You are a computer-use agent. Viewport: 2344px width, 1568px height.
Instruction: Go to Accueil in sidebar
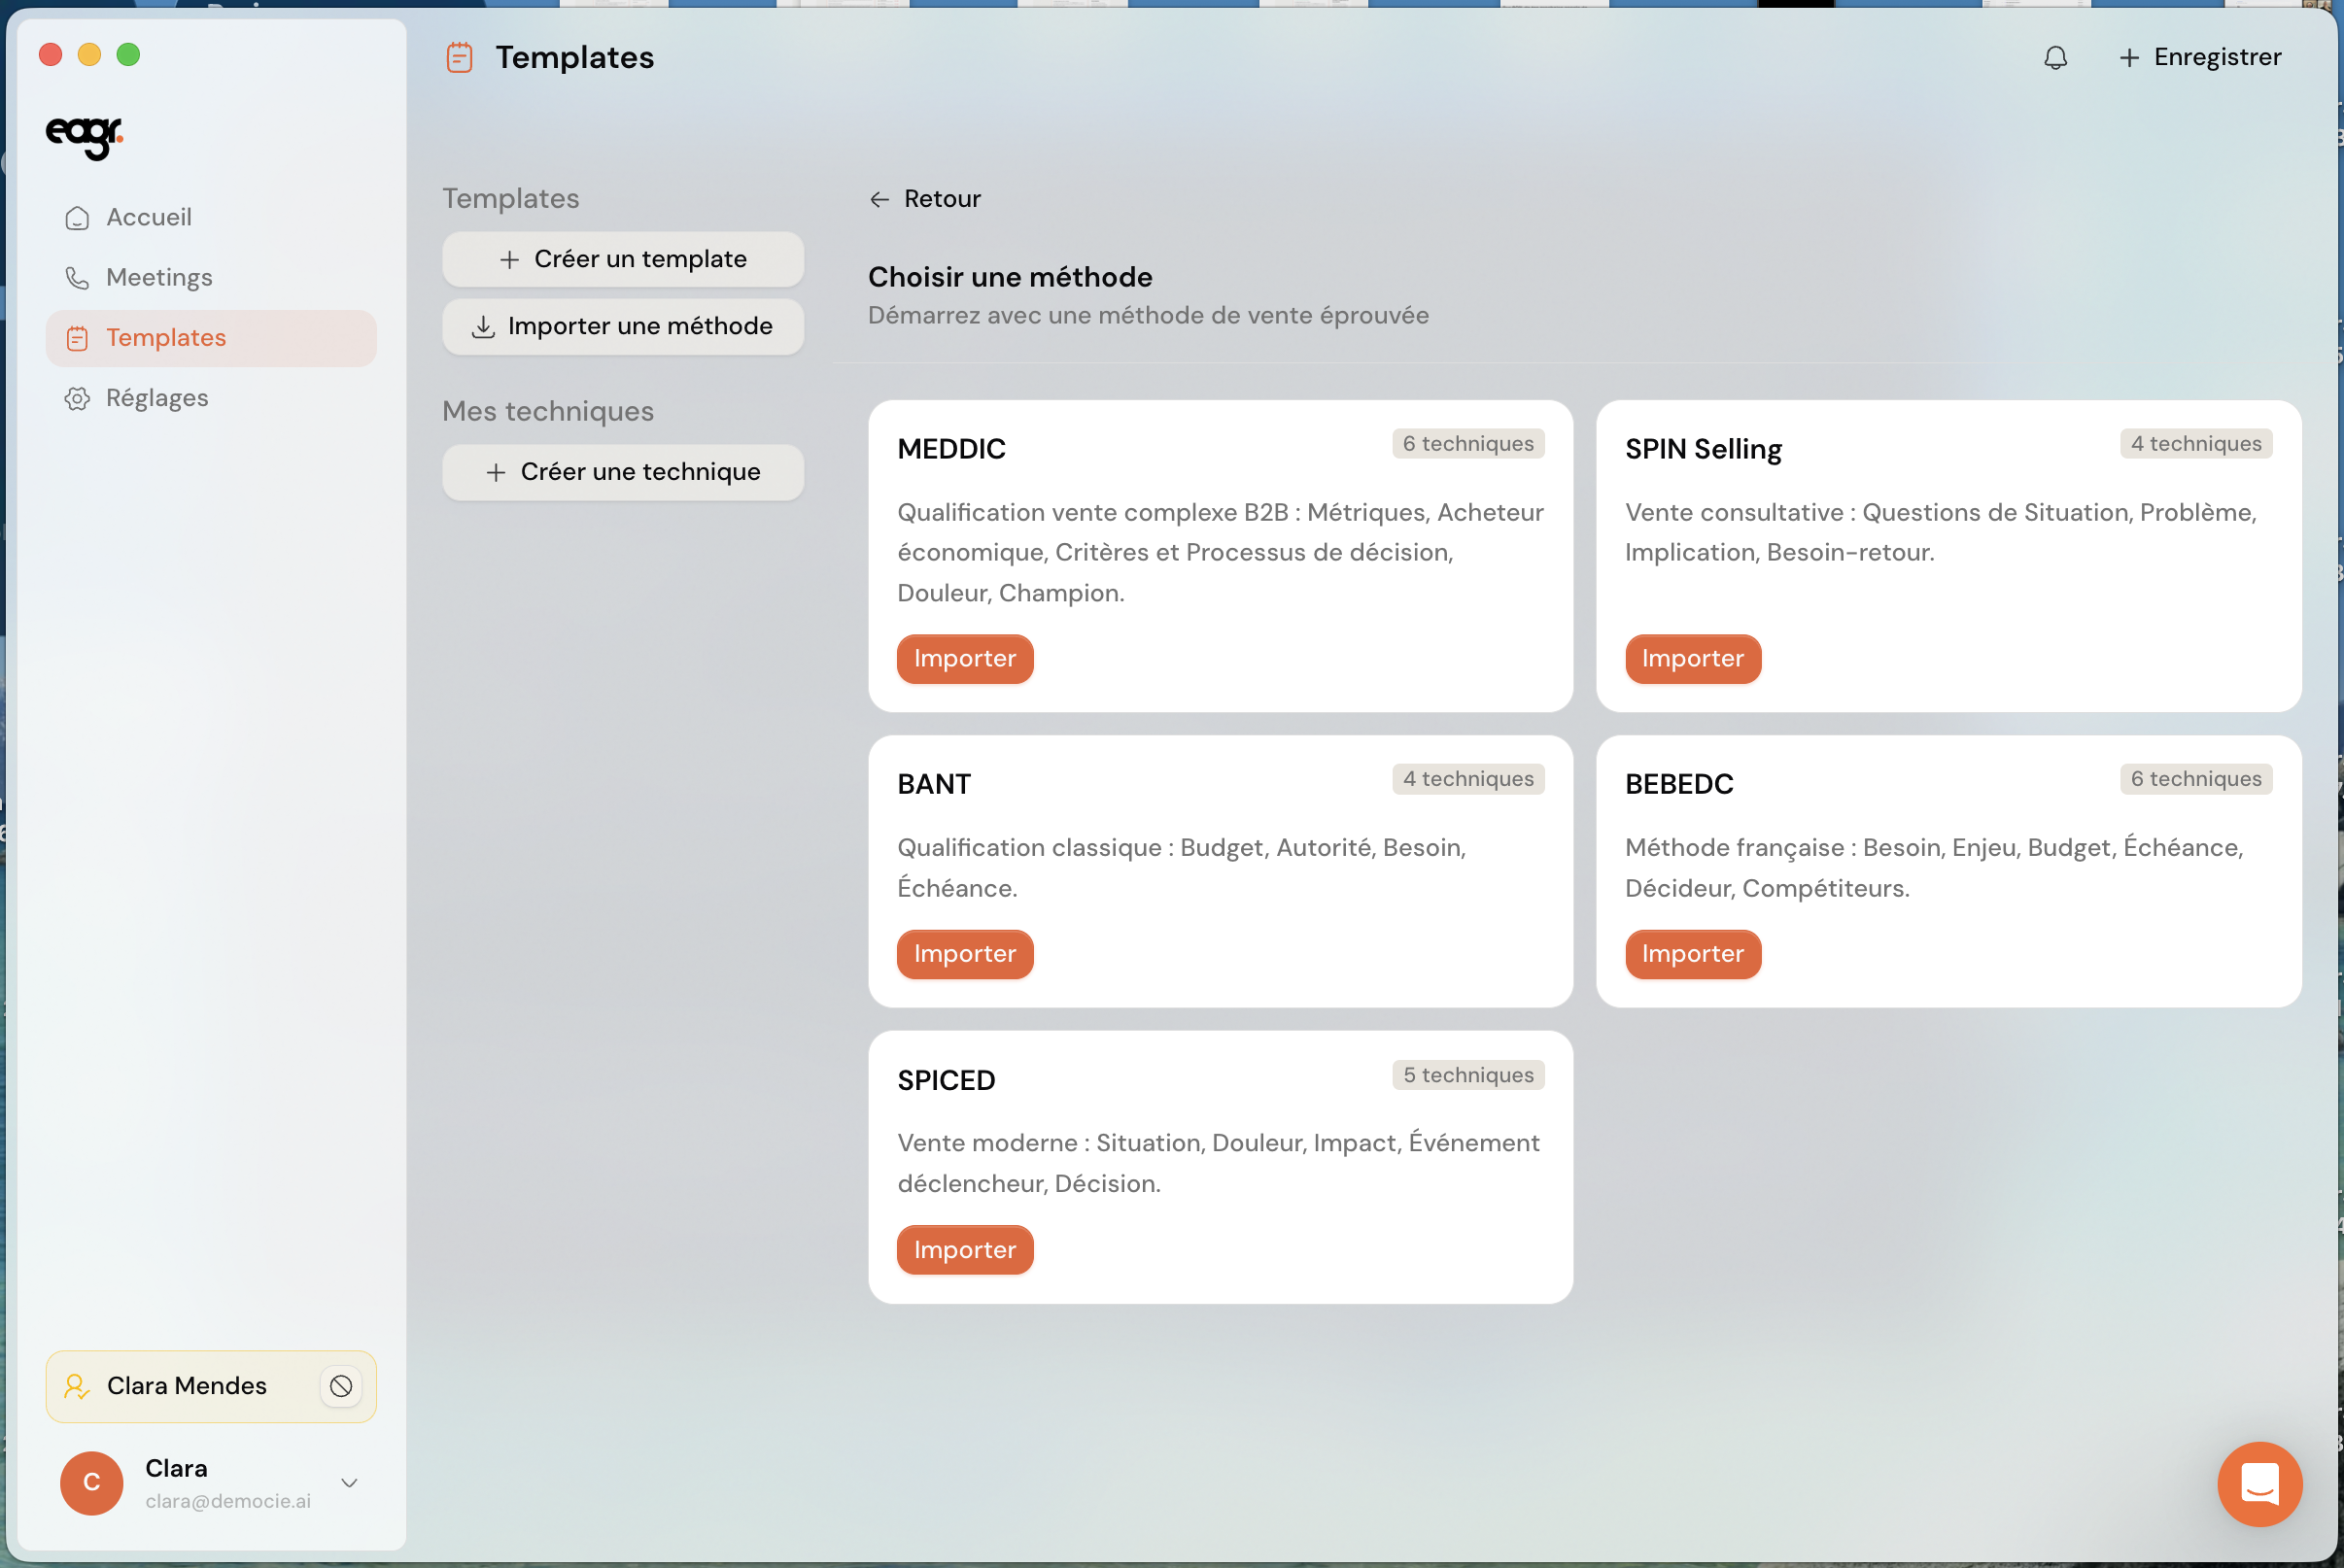(211, 218)
